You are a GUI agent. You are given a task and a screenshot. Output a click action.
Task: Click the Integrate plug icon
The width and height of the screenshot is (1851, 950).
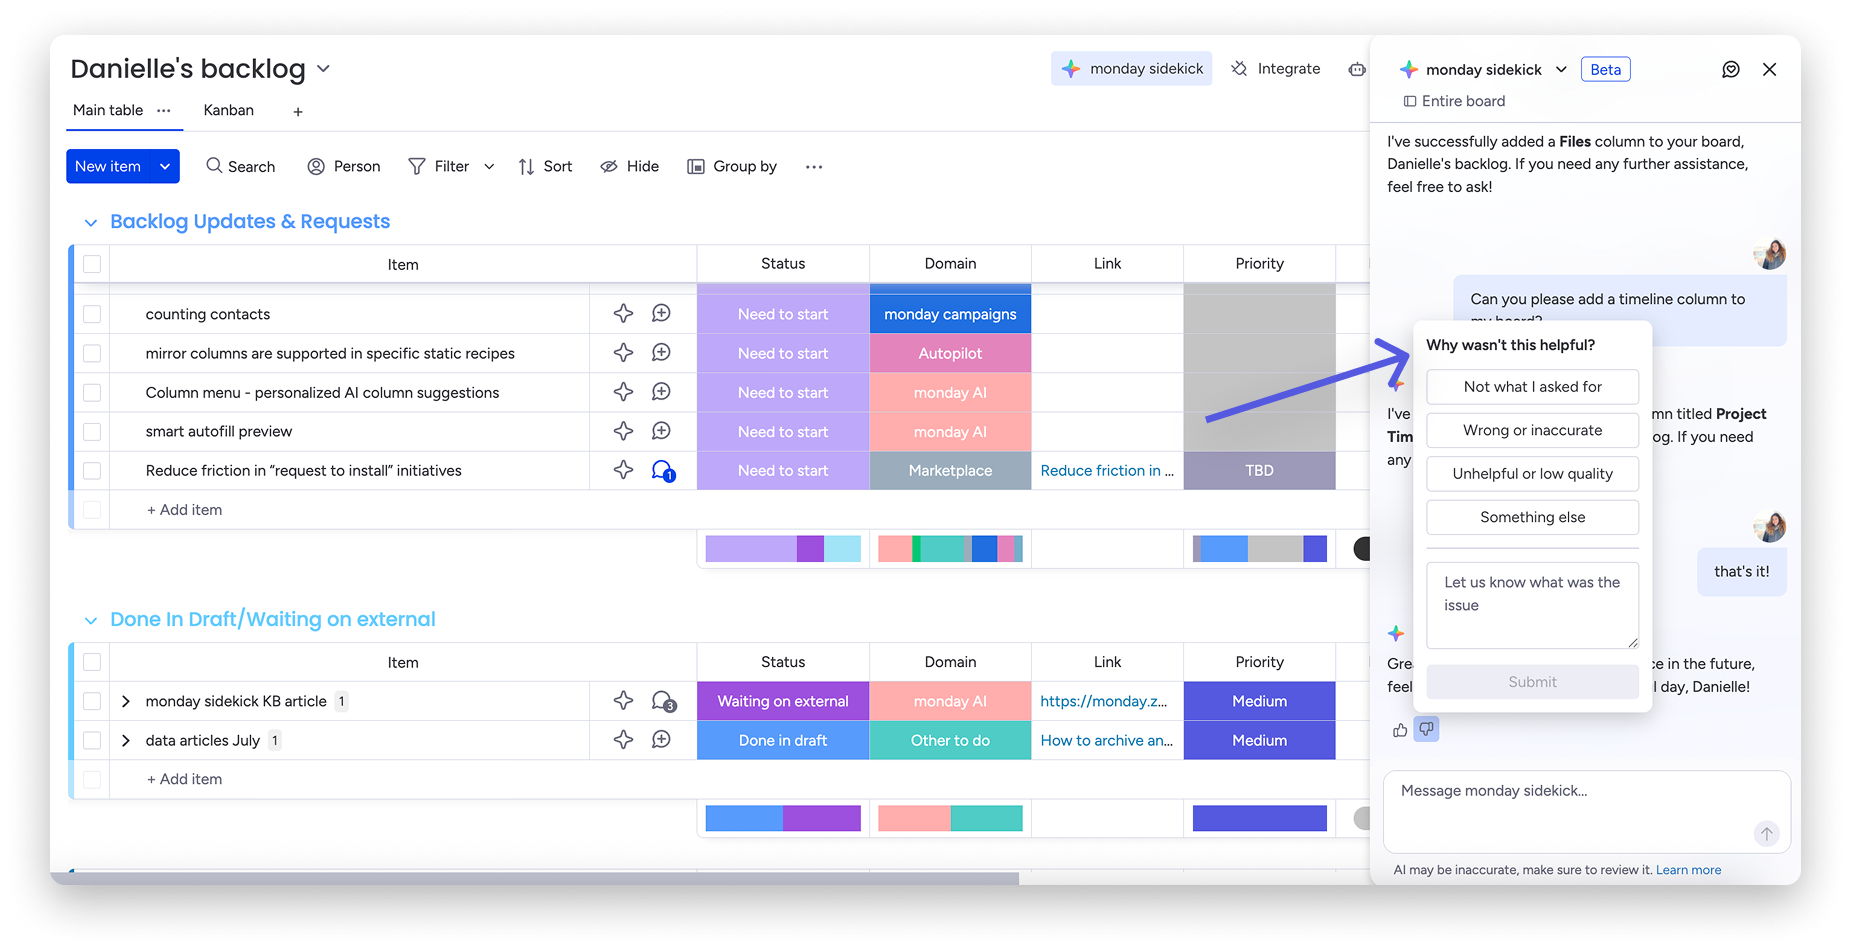tap(1240, 69)
